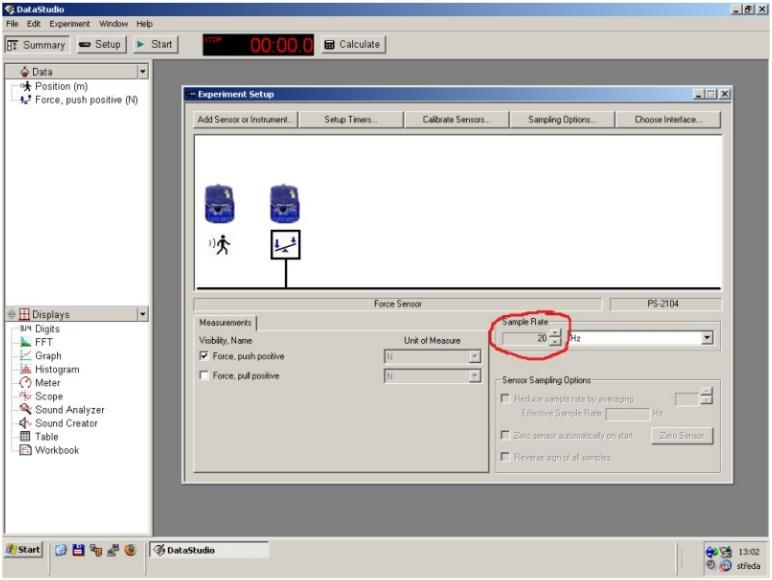Click Add Sensor or Instrument button
The image size is (772, 580).
[x=245, y=119]
